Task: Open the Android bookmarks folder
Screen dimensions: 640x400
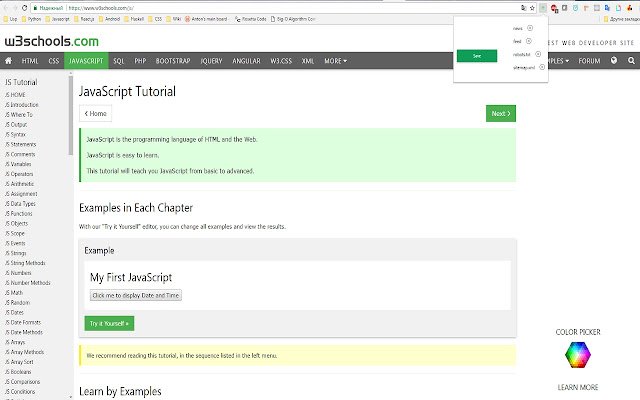Action: pyautogui.click(x=109, y=19)
